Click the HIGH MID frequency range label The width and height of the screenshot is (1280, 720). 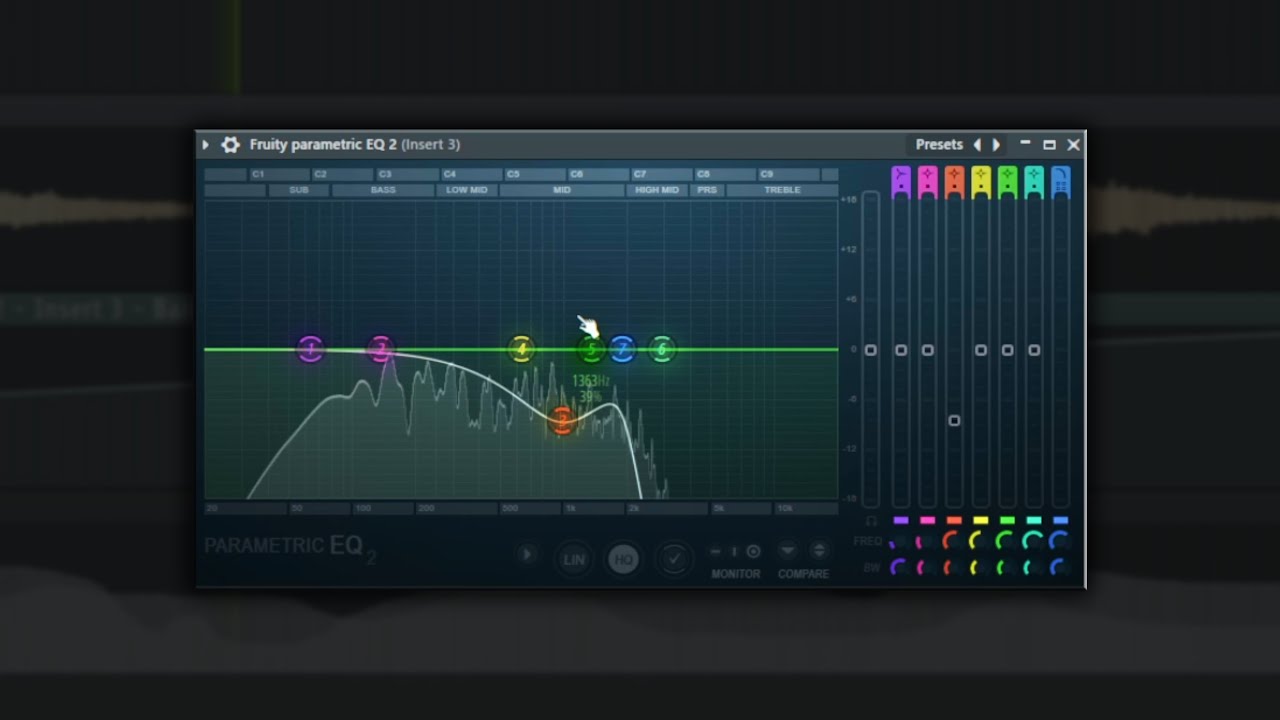657,190
